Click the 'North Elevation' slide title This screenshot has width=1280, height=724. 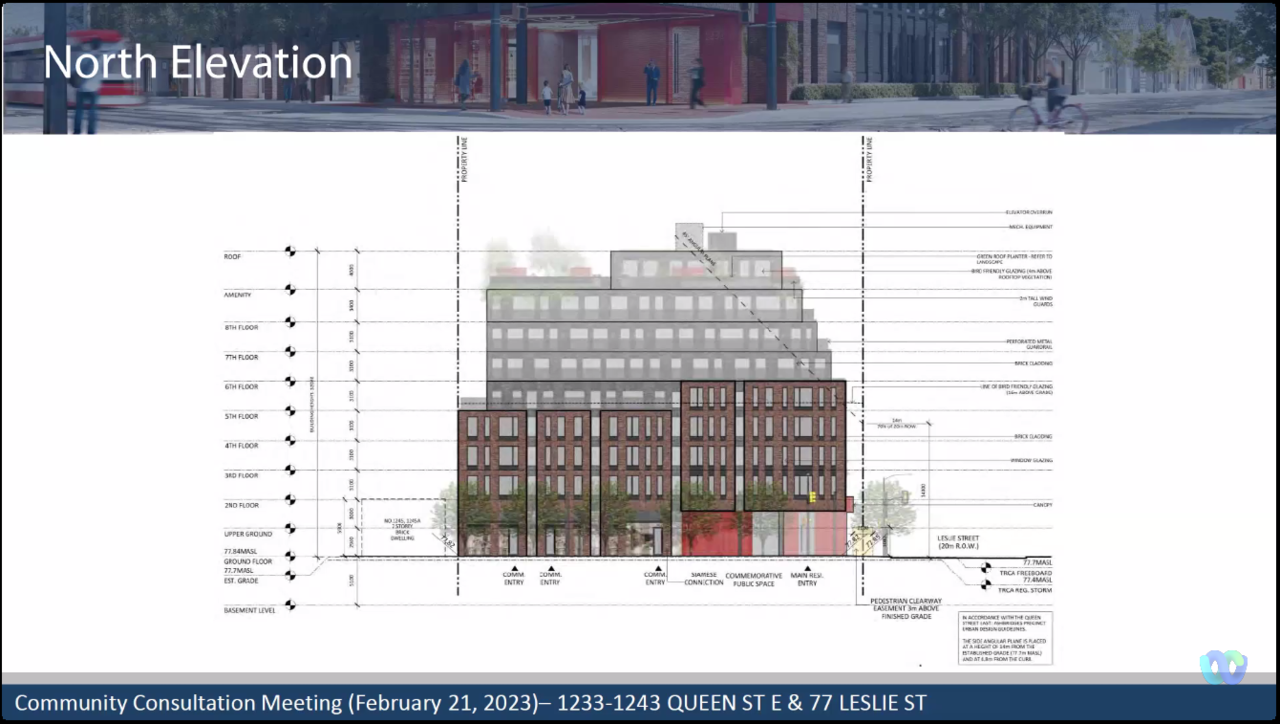click(x=198, y=63)
